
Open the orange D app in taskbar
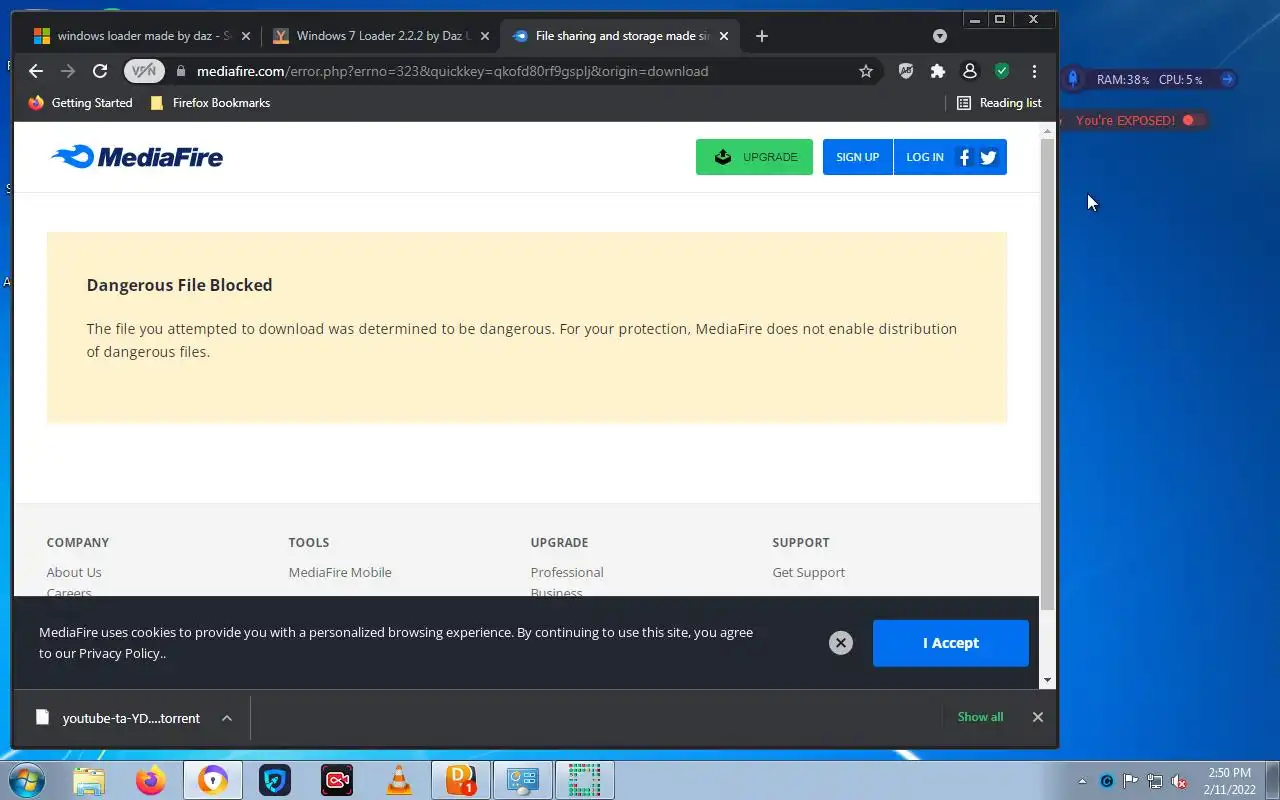pyautogui.click(x=461, y=780)
